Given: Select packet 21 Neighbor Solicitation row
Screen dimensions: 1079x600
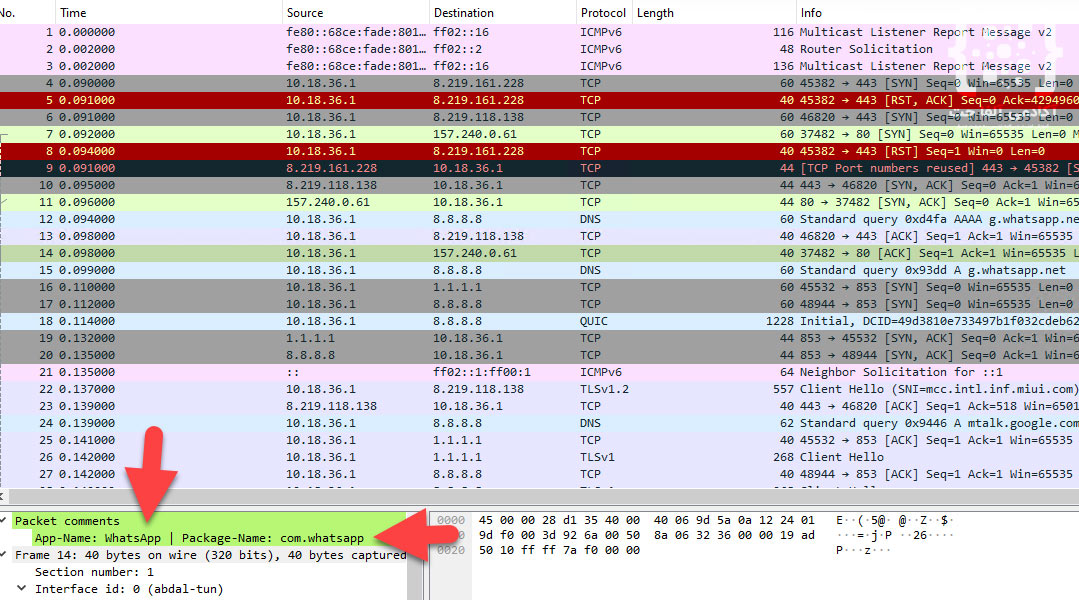Looking at the screenshot, I should tap(540, 372).
